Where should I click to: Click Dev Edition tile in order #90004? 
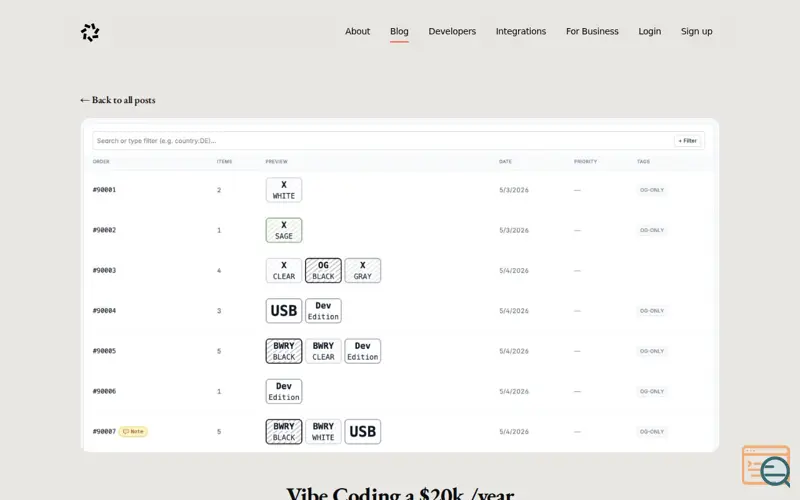323,311
